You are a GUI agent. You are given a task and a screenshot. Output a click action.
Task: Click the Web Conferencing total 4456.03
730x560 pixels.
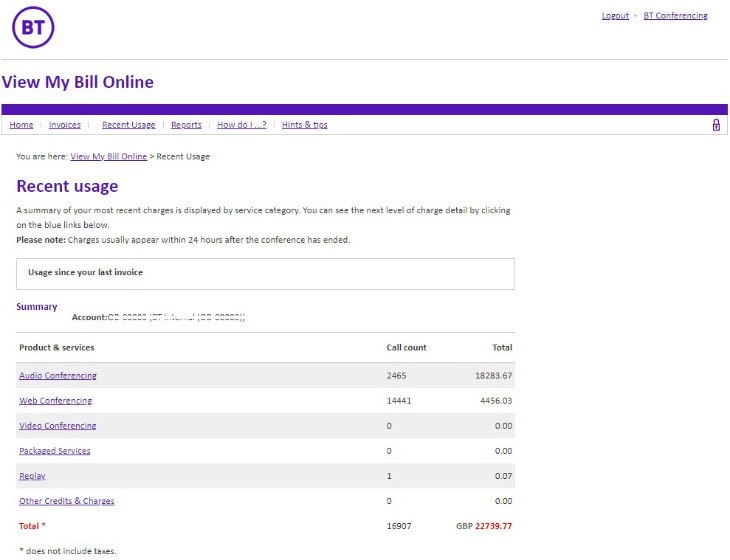click(496, 401)
